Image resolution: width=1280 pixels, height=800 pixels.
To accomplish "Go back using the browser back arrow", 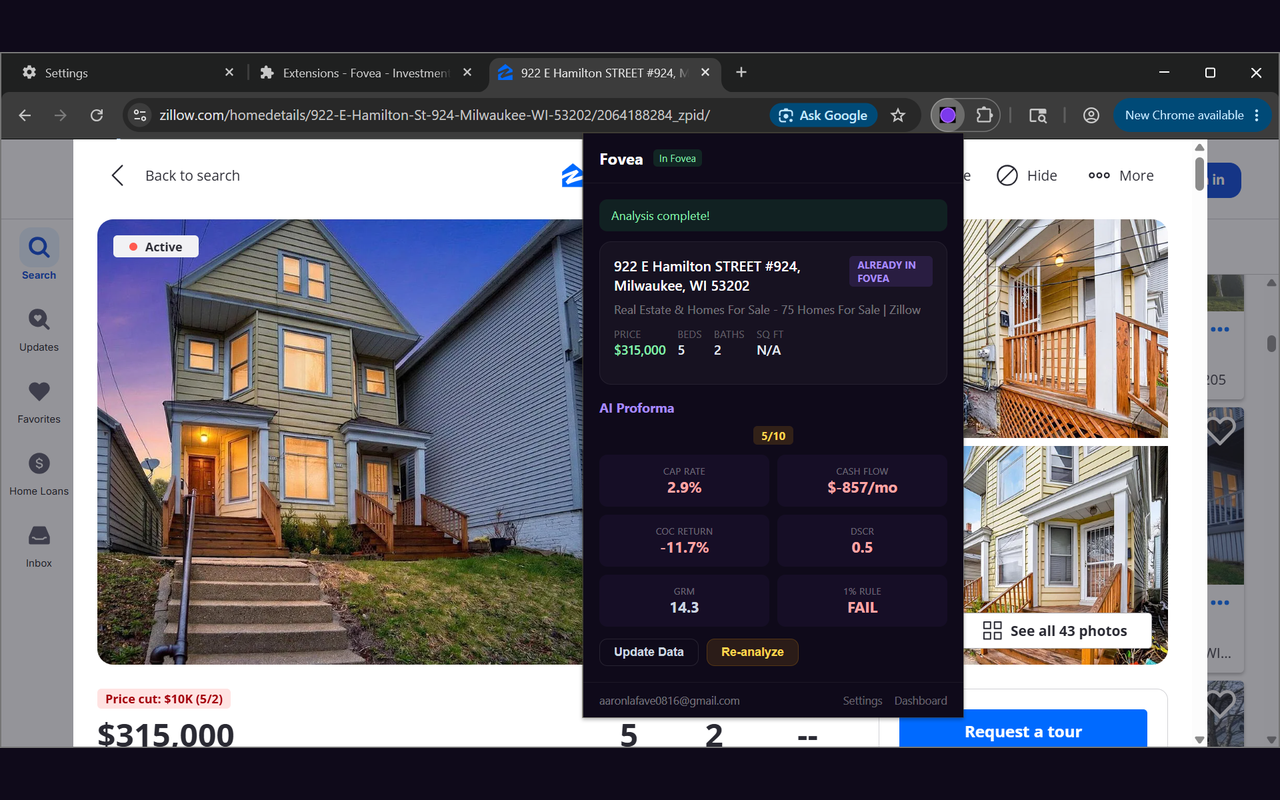I will point(25,115).
